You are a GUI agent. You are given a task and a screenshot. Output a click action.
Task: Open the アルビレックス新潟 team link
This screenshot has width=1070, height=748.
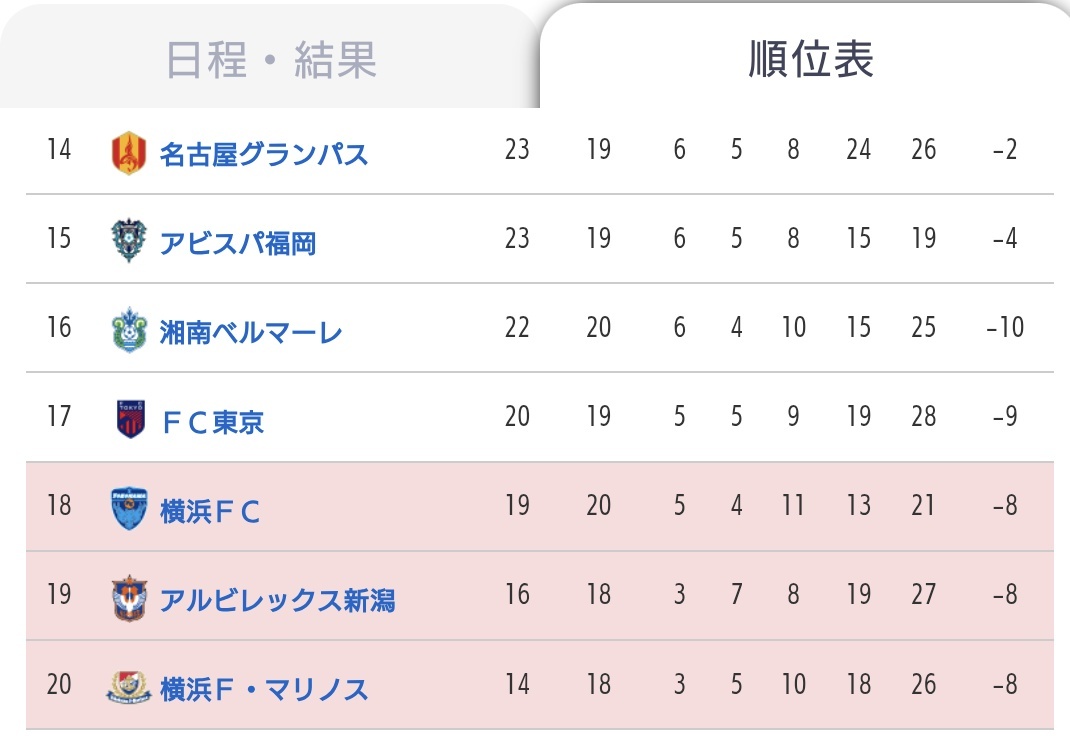click(277, 601)
